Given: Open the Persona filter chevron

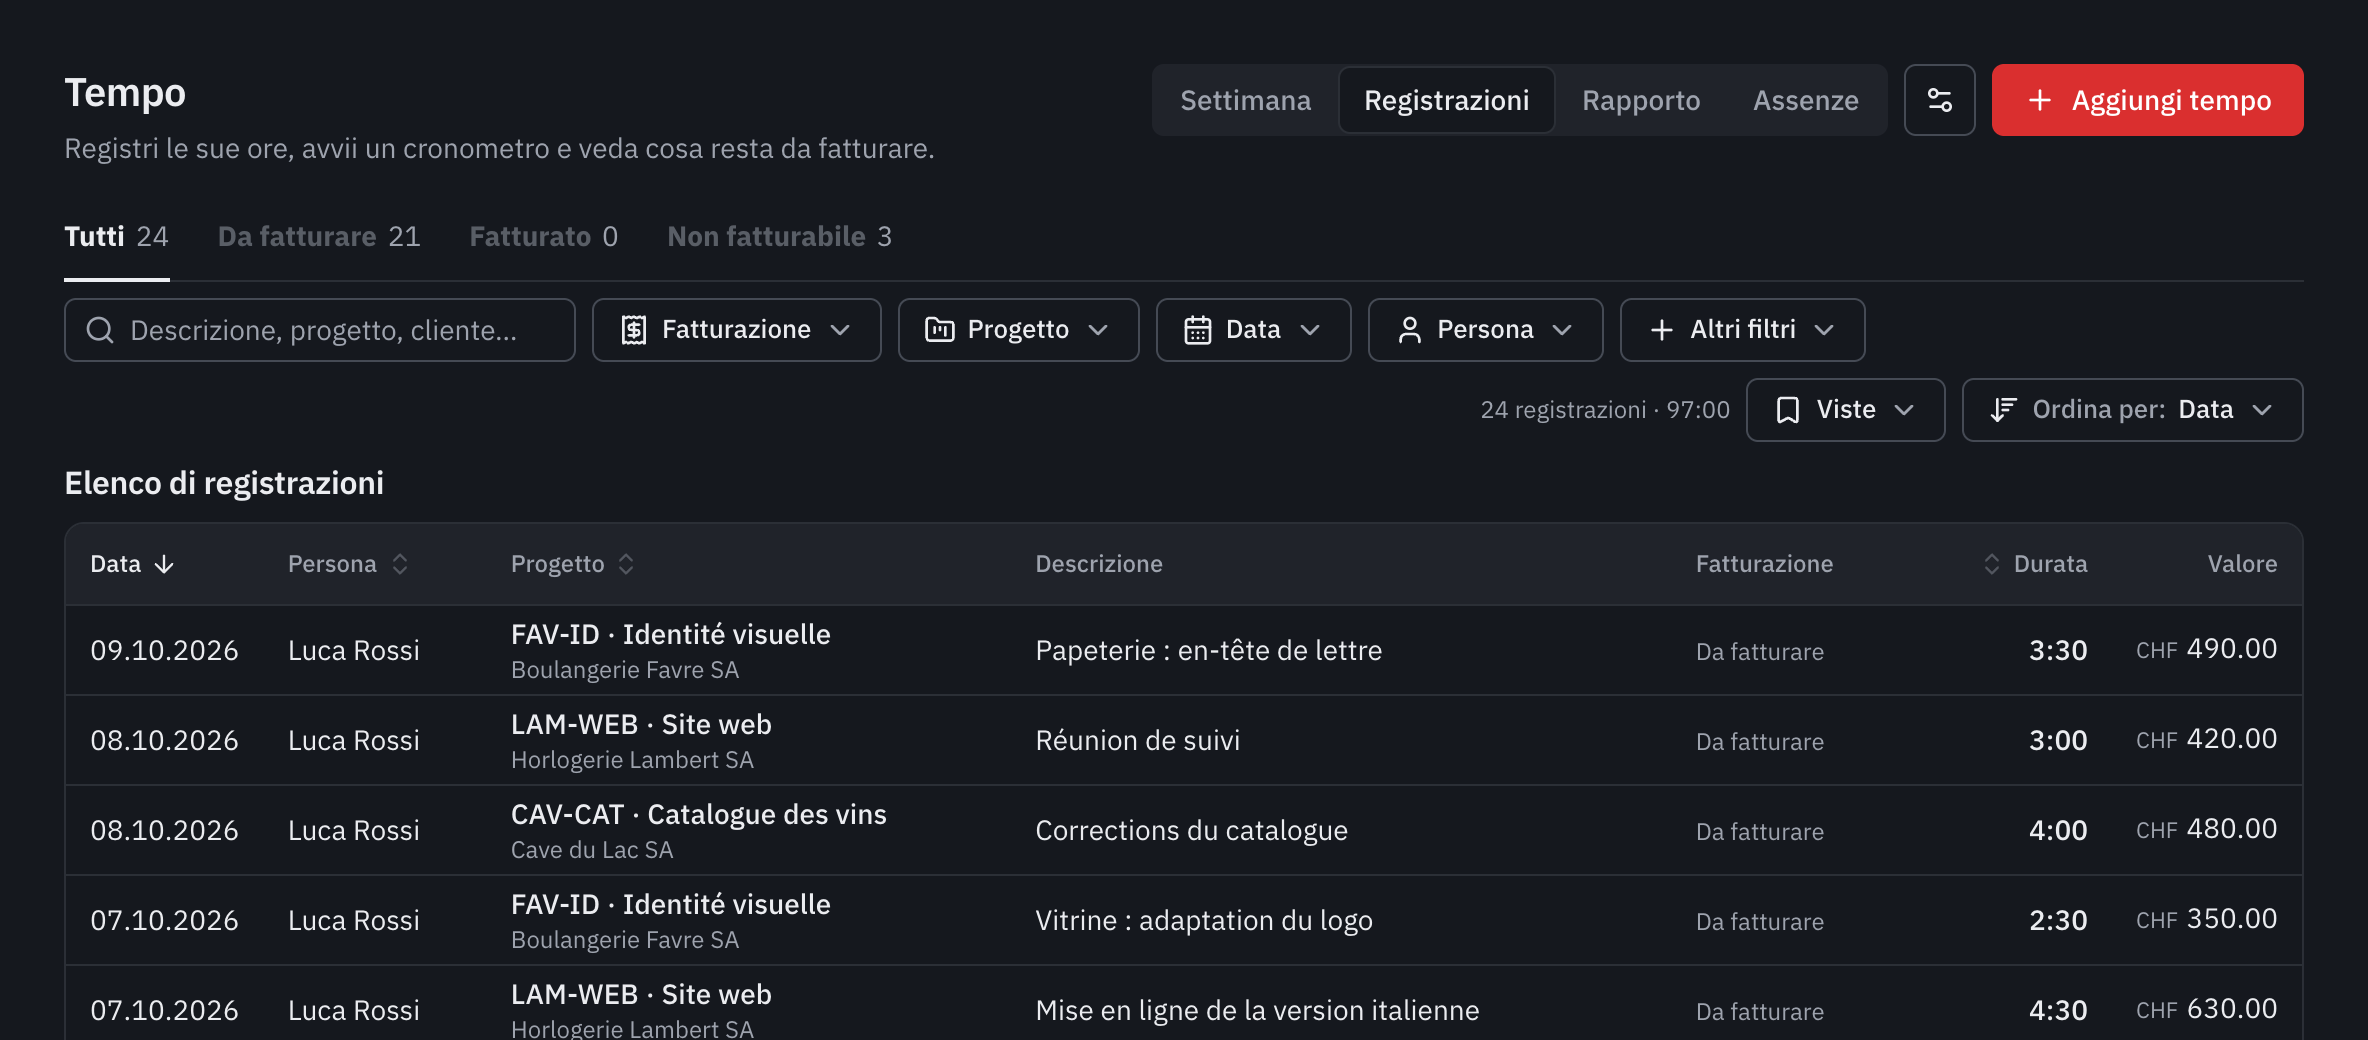Looking at the screenshot, I should pos(1562,330).
